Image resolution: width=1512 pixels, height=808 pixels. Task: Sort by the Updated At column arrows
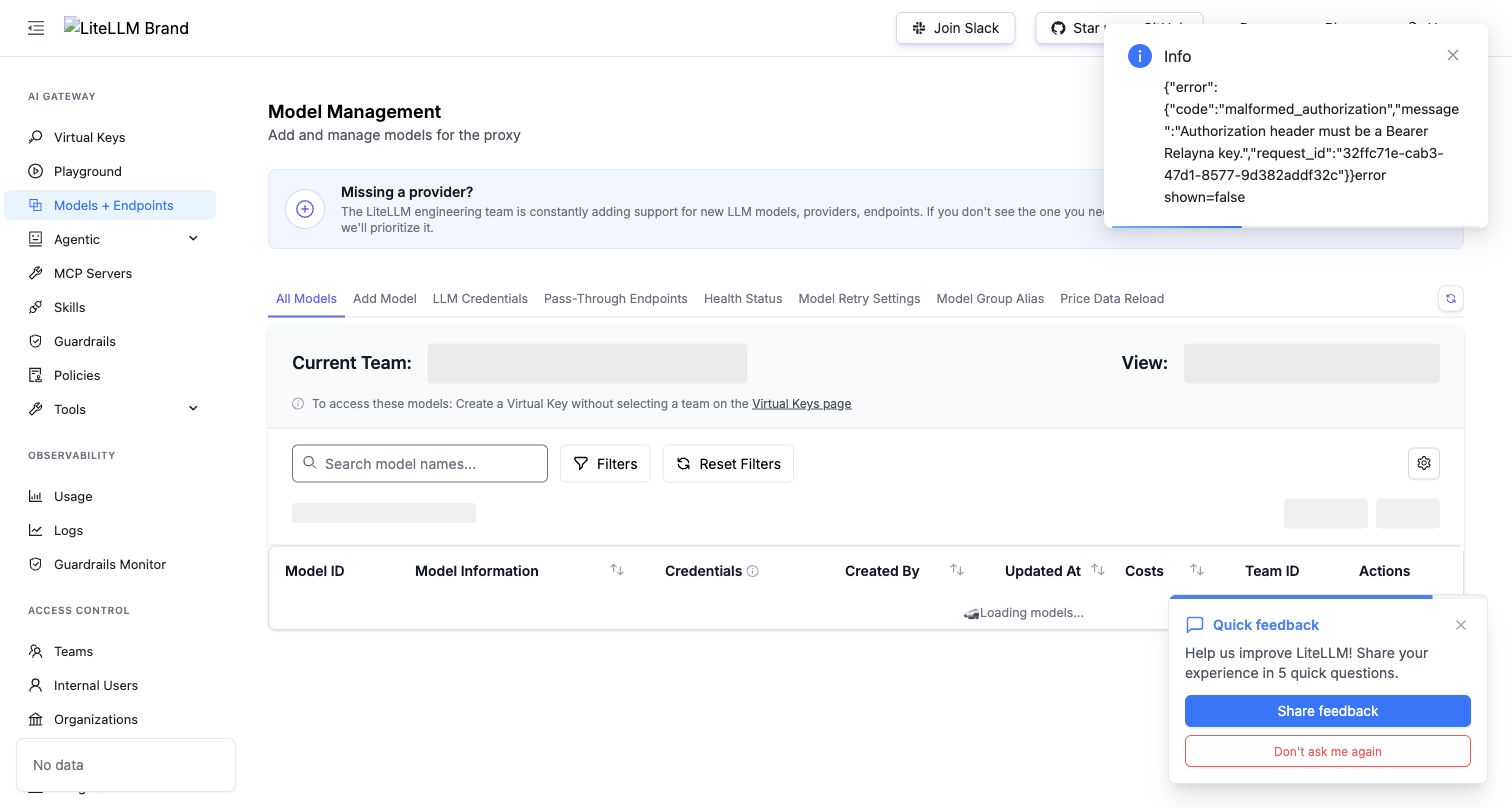tap(1098, 570)
